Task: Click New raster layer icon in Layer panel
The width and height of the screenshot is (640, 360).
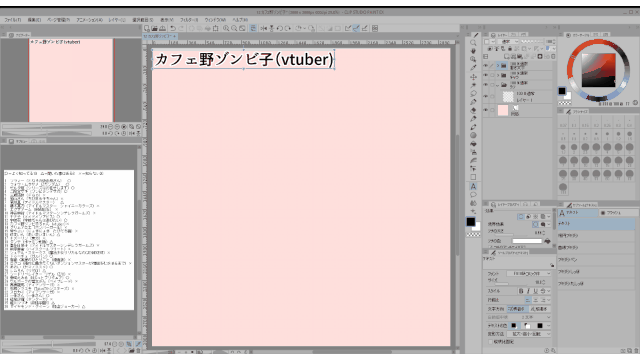Action: pos(507,56)
